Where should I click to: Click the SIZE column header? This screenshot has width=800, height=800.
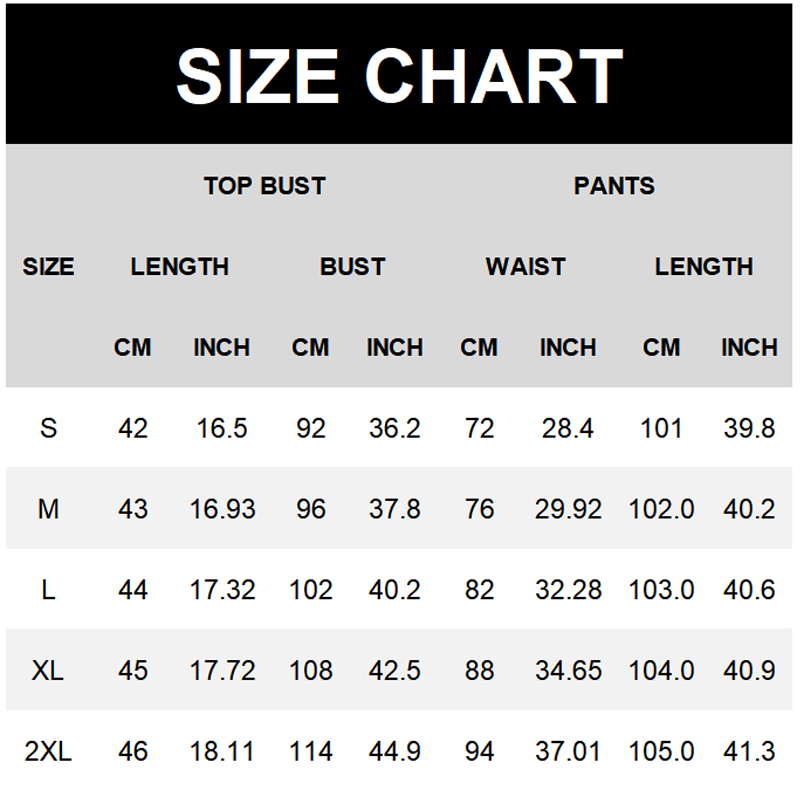[48, 267]
